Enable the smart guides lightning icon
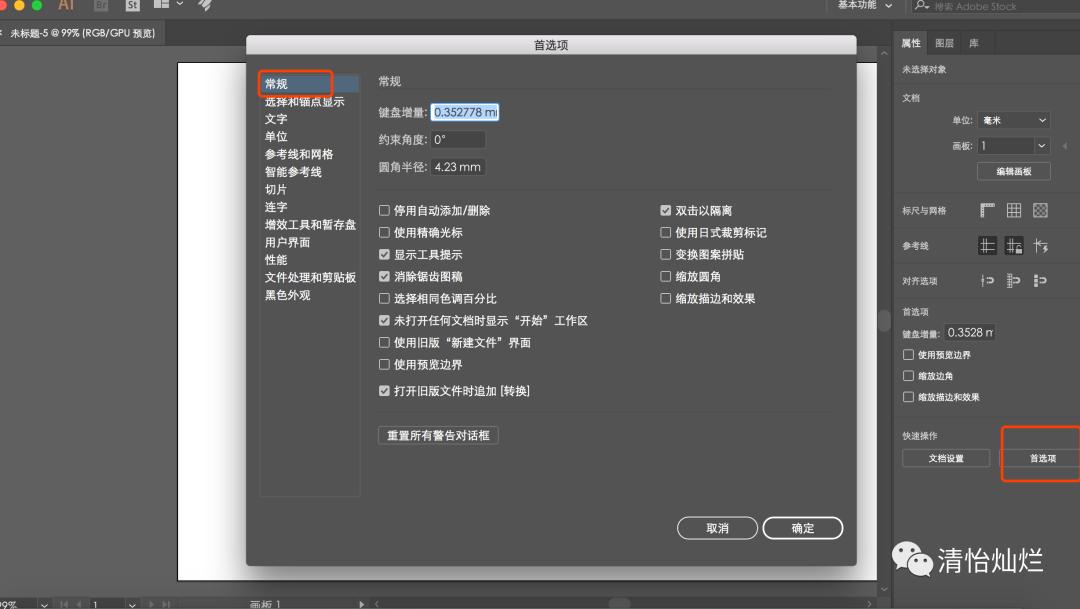Image resolution: width=1080 pixels, height=609 pixels. click(x=1042, y=246)
